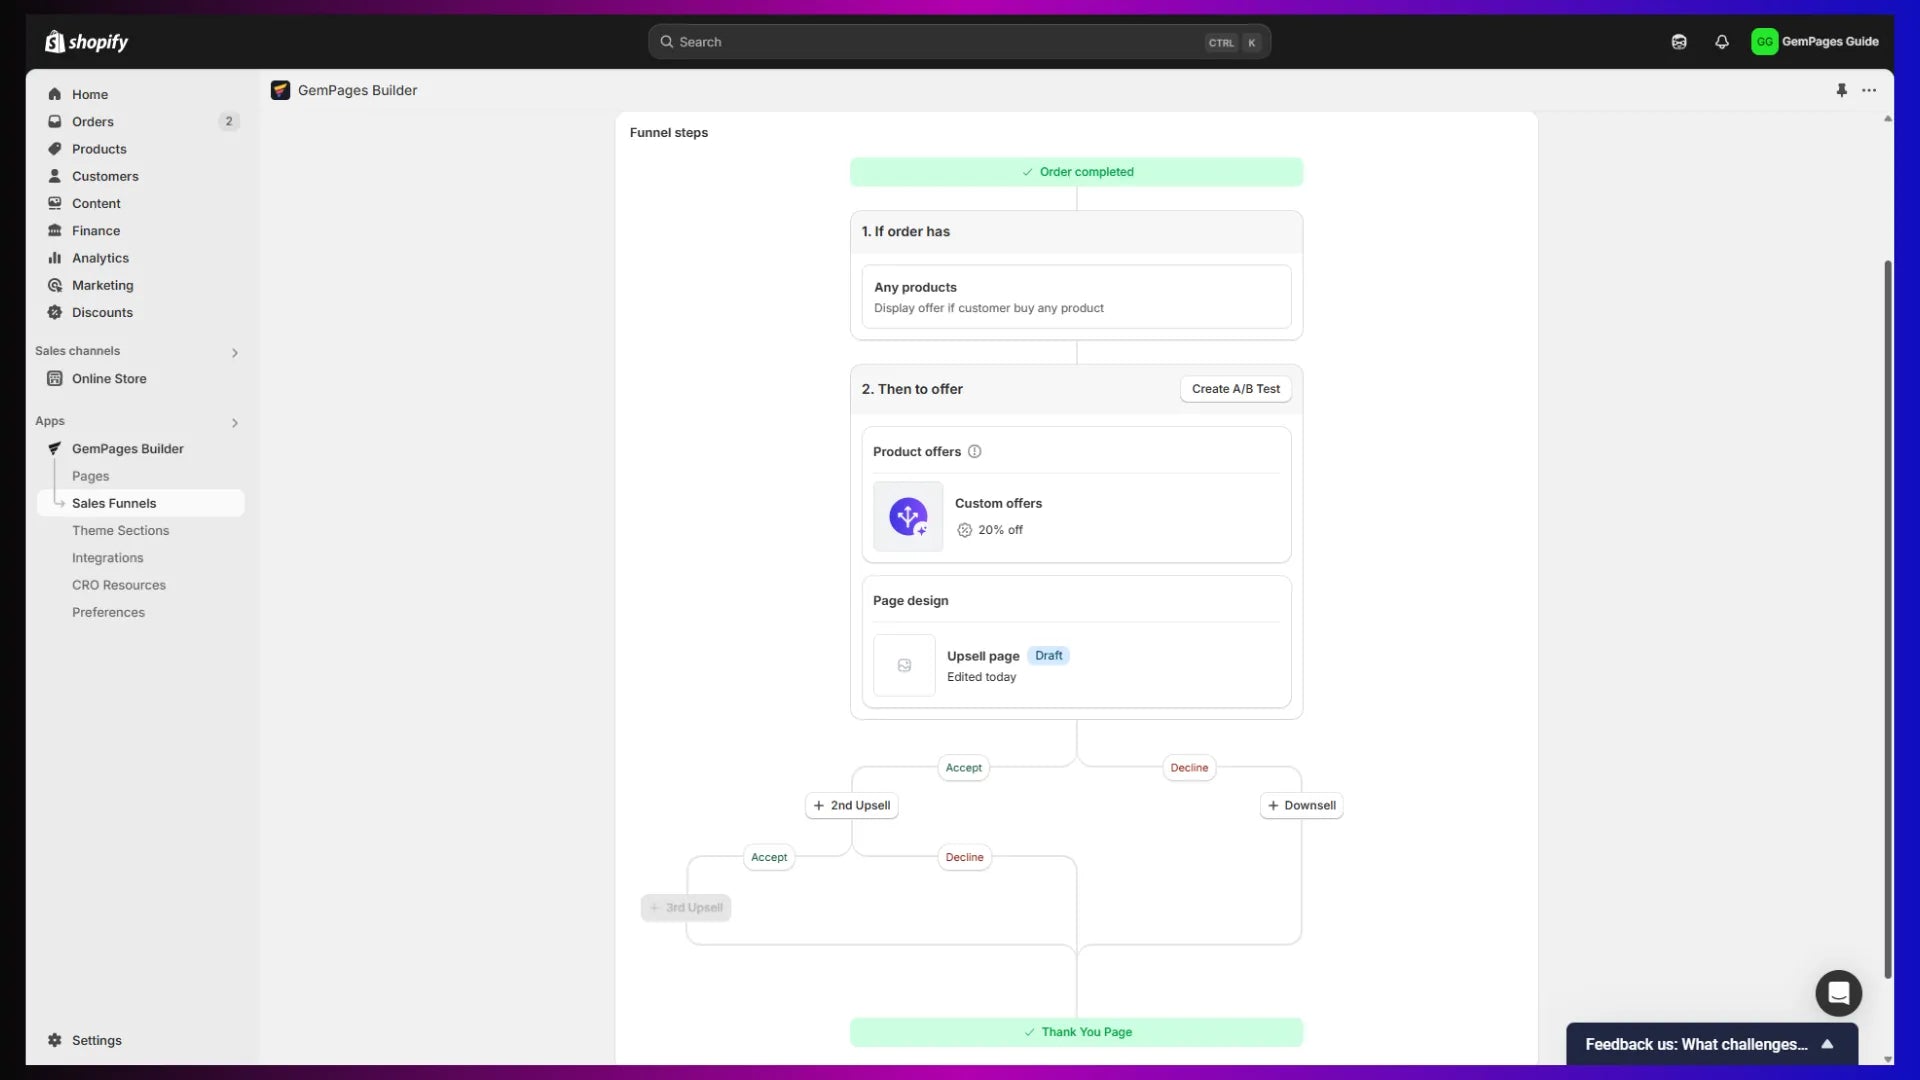Click the Product offers info icon
The height and width of the screenshot is (1080, 1920).
[x=974, y=452]
